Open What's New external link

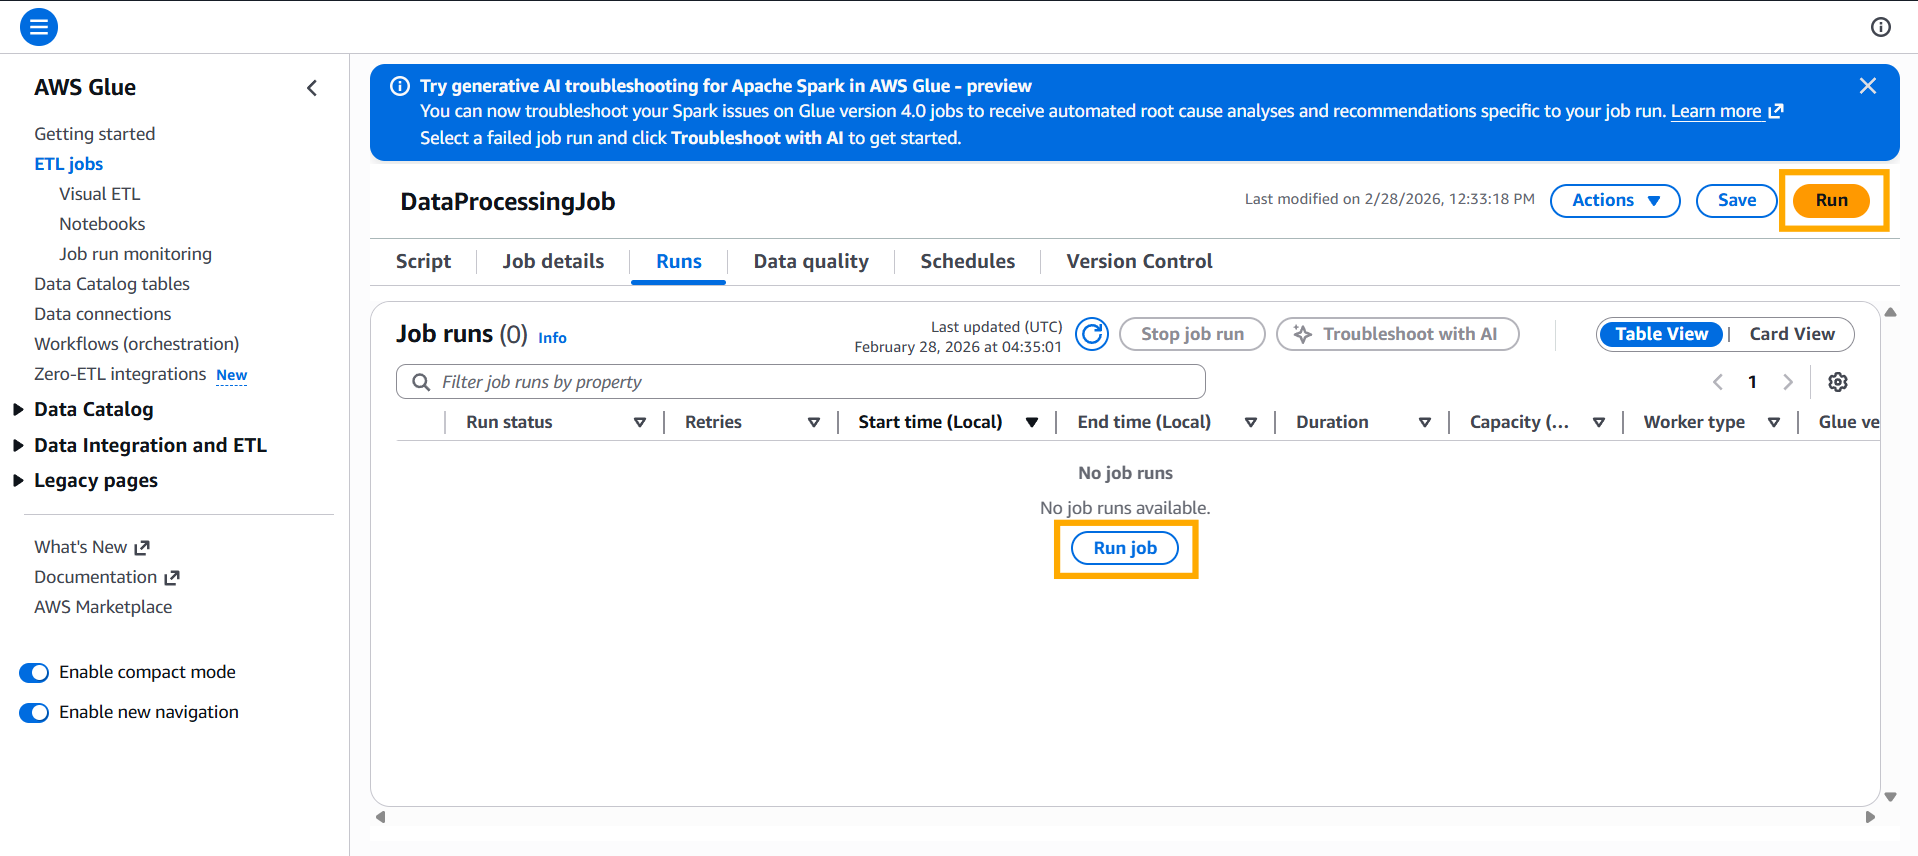[x=92, y=547]
